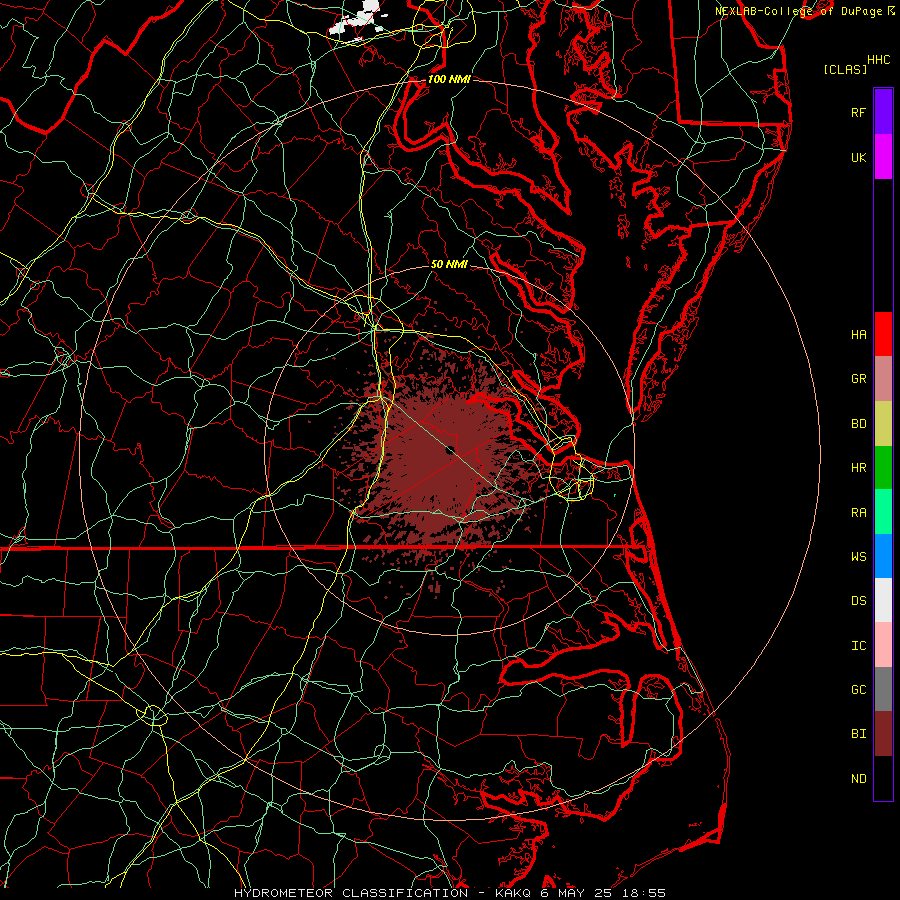Click the WS blue legend swatch
The image size is (900, 900).
(x=883, y=556)
